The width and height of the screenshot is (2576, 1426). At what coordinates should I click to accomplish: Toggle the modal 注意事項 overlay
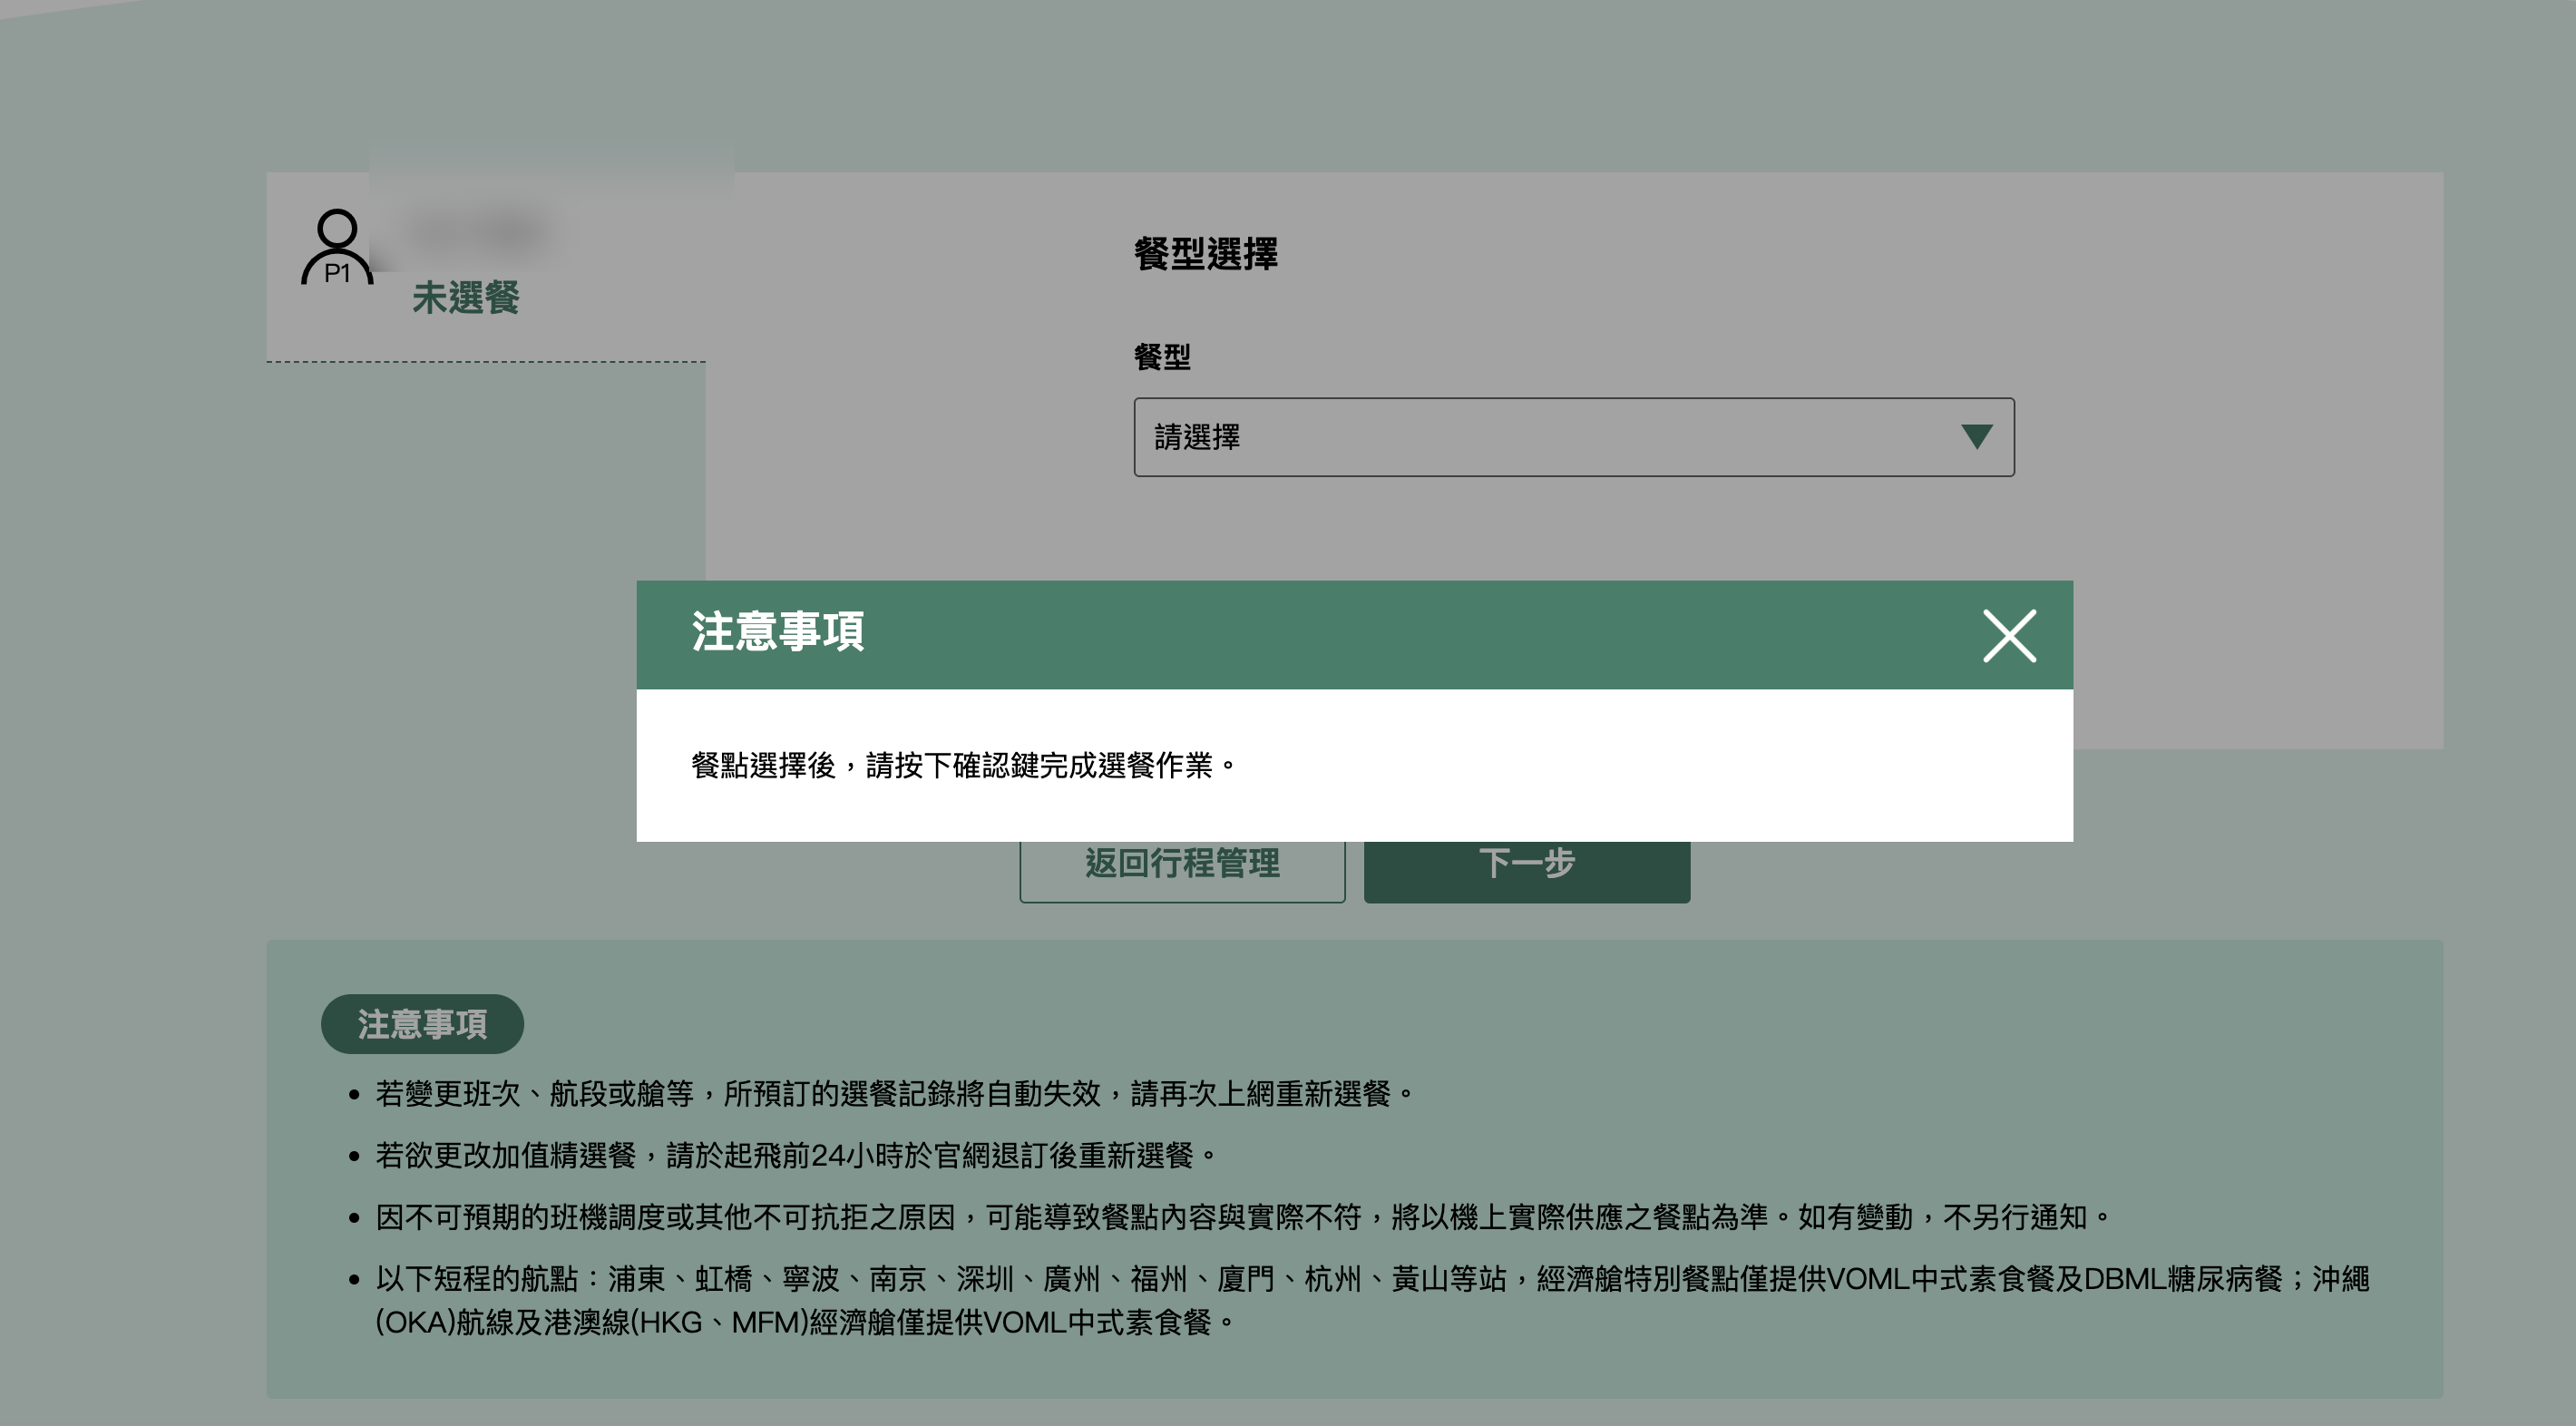[2007, 634]
